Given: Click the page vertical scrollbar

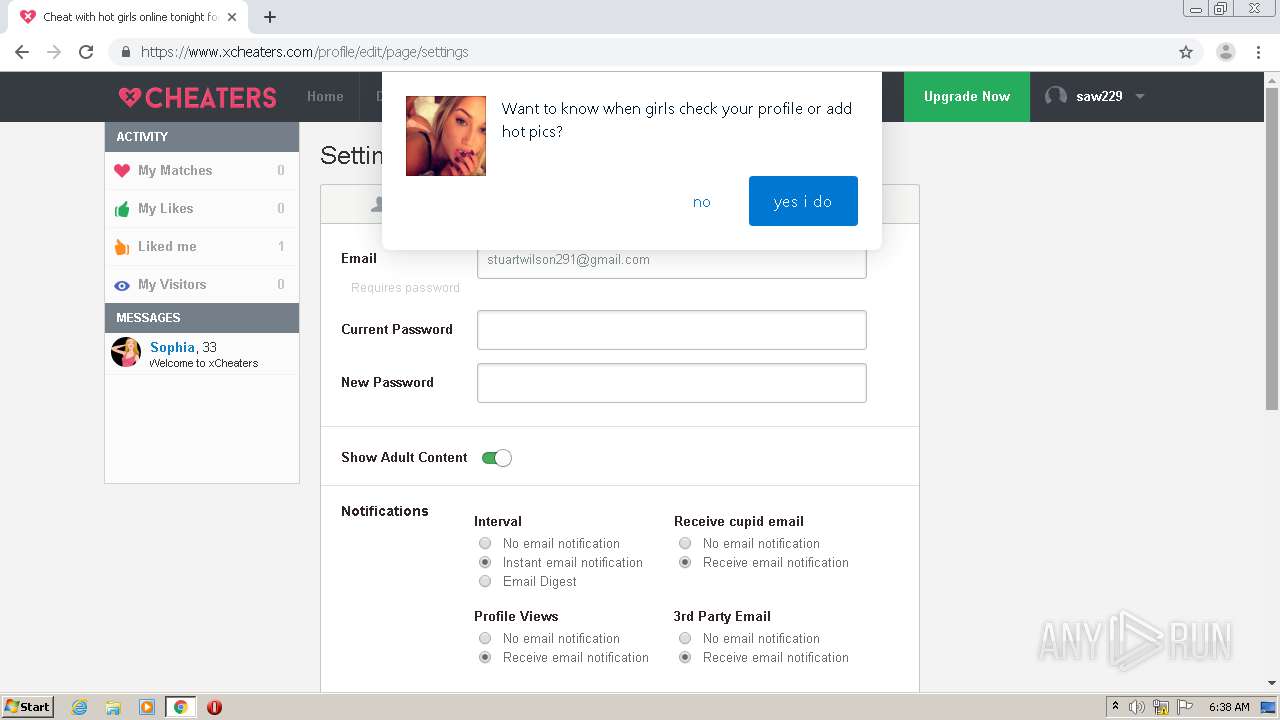Looking at the screenshot, I should (1272, 250).
